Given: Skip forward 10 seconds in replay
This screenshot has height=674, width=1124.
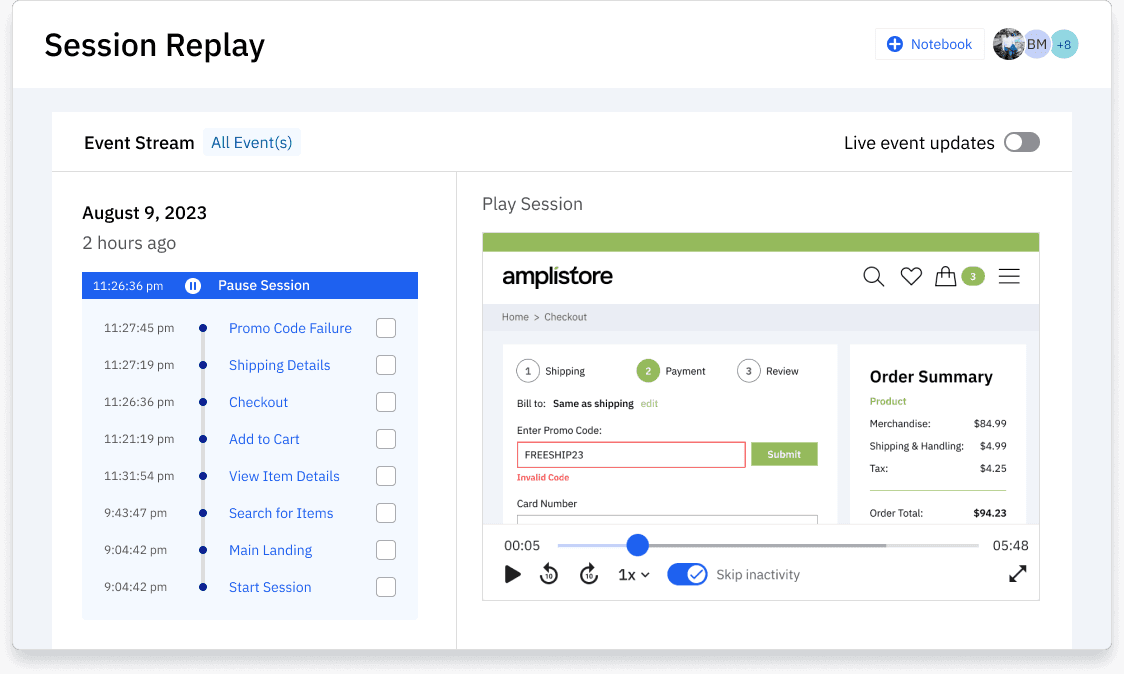Looking at the screenshot, I should [x=589, y=574].
